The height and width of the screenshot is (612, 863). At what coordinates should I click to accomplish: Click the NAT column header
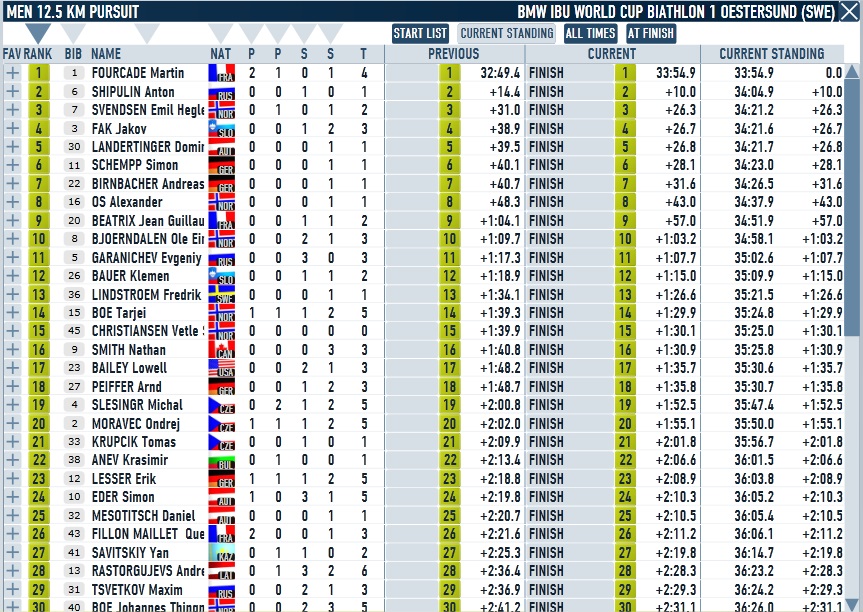(x=221, y=54)
